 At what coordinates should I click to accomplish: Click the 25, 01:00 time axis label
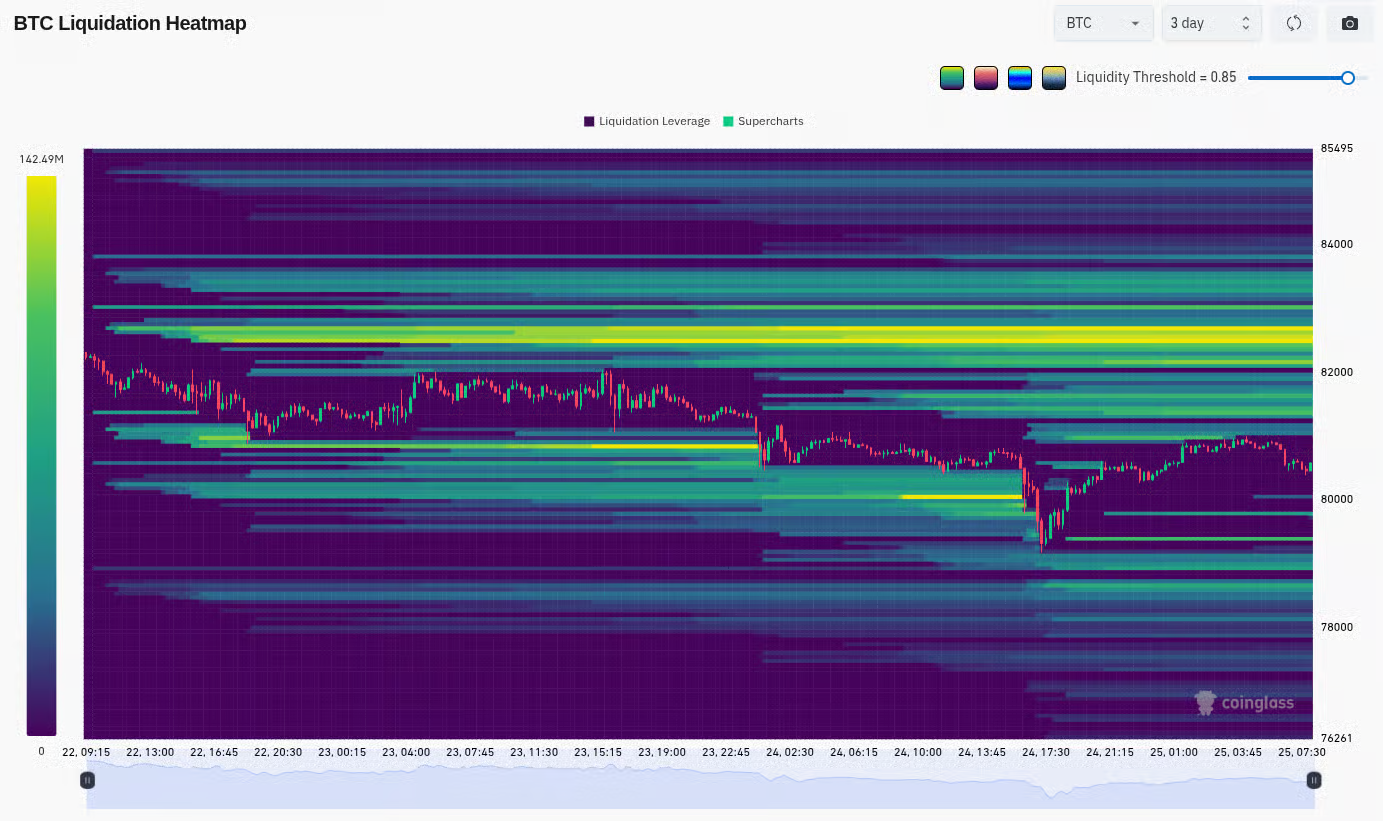[1174, 752]
